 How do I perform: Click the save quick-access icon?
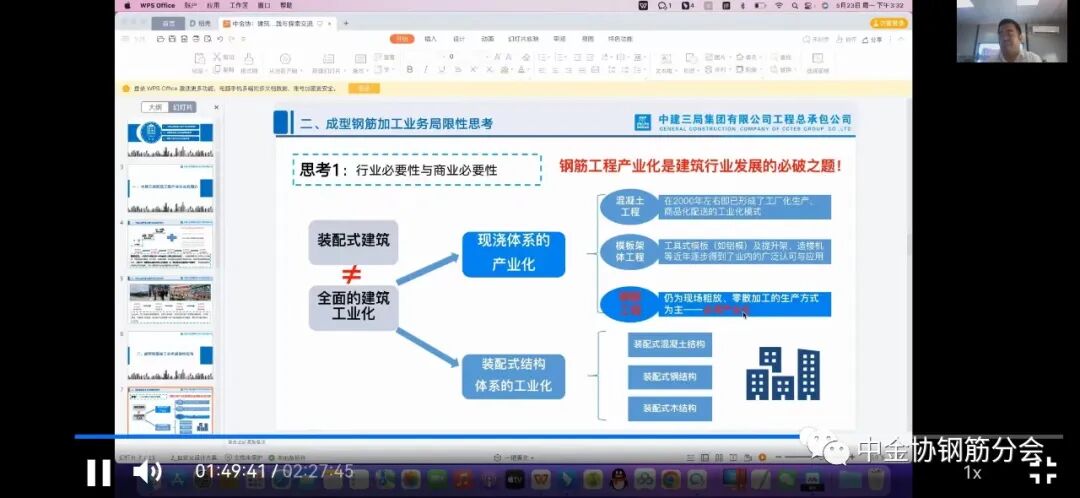(173, 39)
